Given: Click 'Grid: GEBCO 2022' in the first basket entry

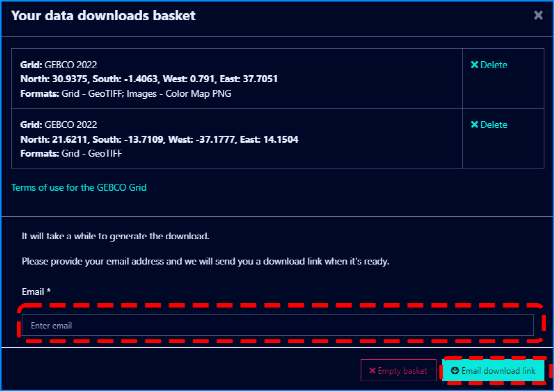Looking at the screenshot, I should pos(59,65).
